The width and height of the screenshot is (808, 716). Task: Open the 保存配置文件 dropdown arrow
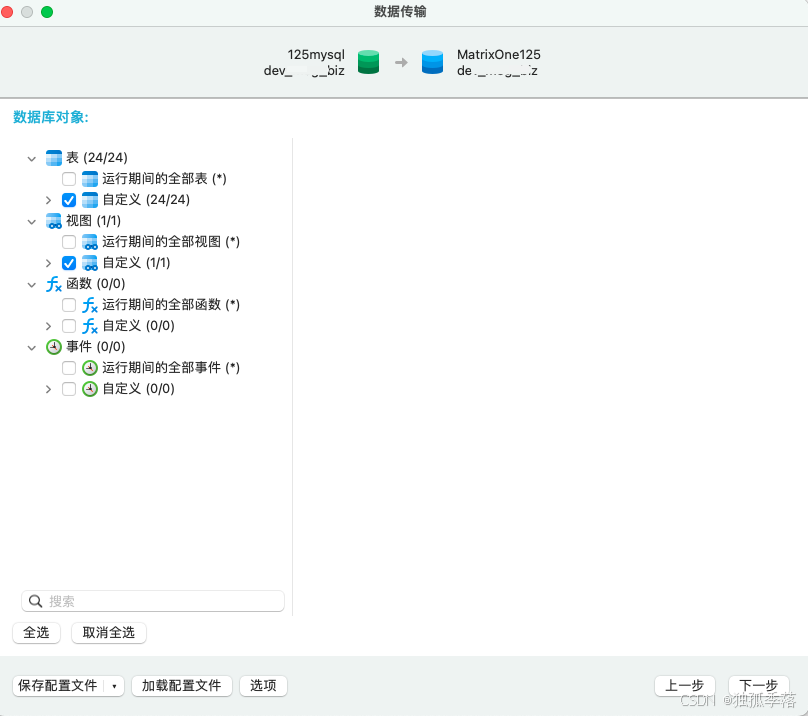click(x=113, y=686)
